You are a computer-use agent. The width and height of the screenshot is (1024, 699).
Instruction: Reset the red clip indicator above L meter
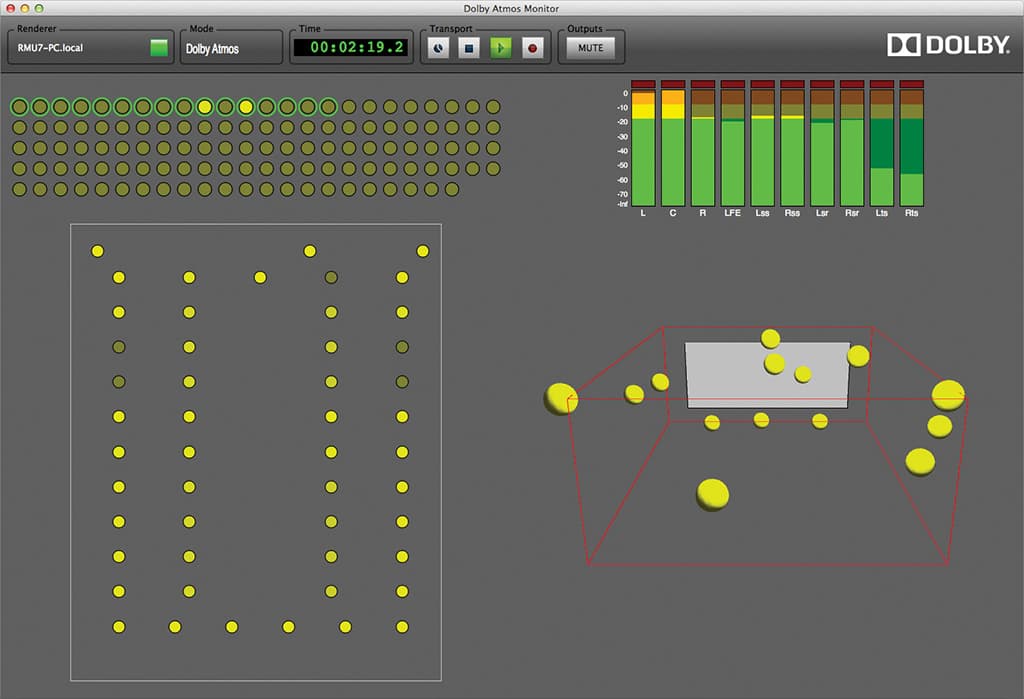click(x=643, y=84)
